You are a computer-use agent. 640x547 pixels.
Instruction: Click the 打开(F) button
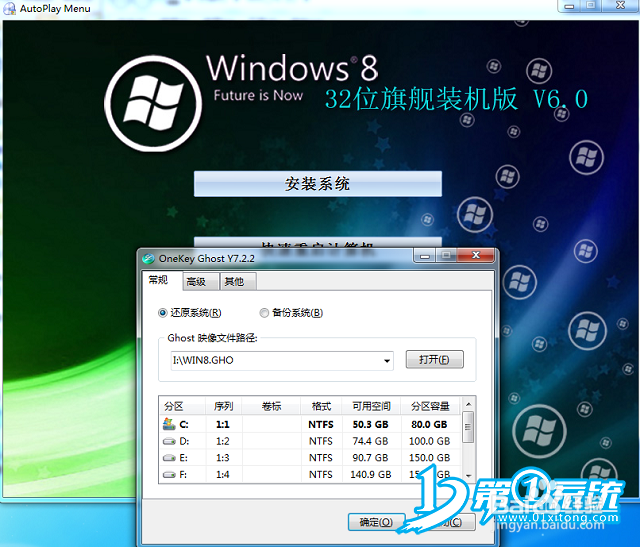point(434,360)
